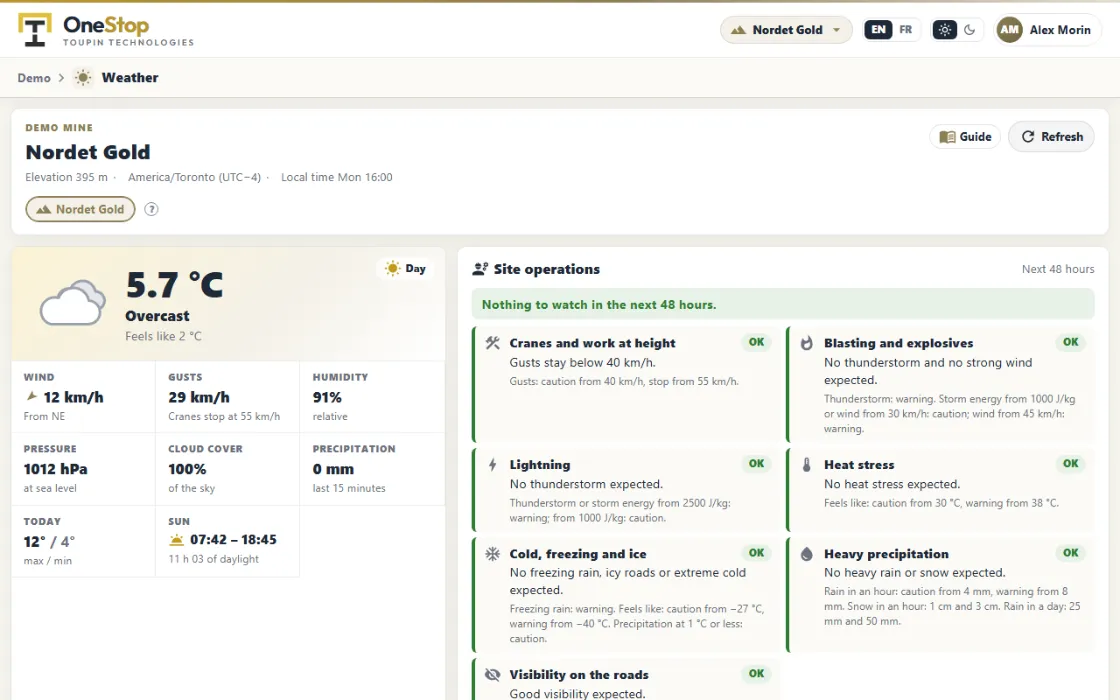Click the cloud cover value 100%
The width and height of the screenshot is (1120, 700).
(x=187, y=469)
